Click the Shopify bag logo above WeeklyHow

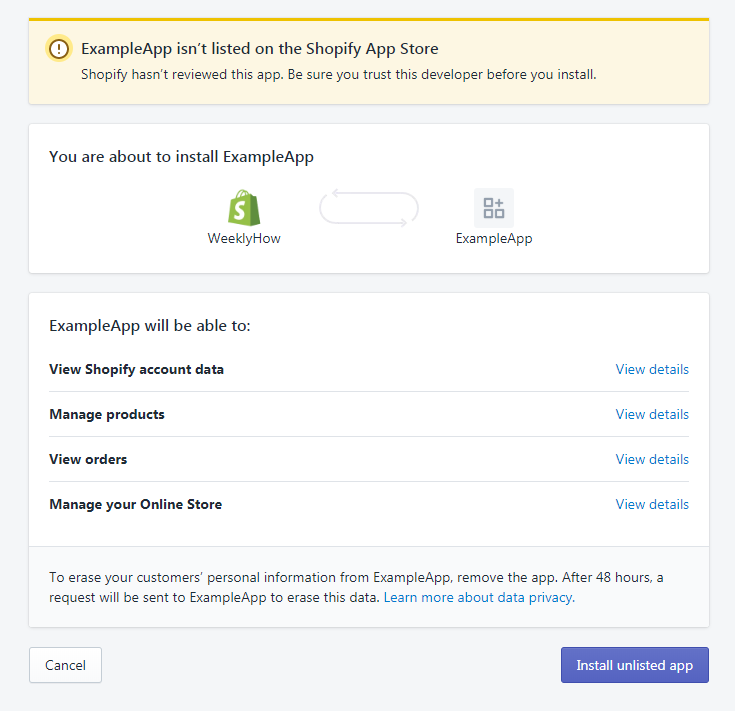coord(244,208)
